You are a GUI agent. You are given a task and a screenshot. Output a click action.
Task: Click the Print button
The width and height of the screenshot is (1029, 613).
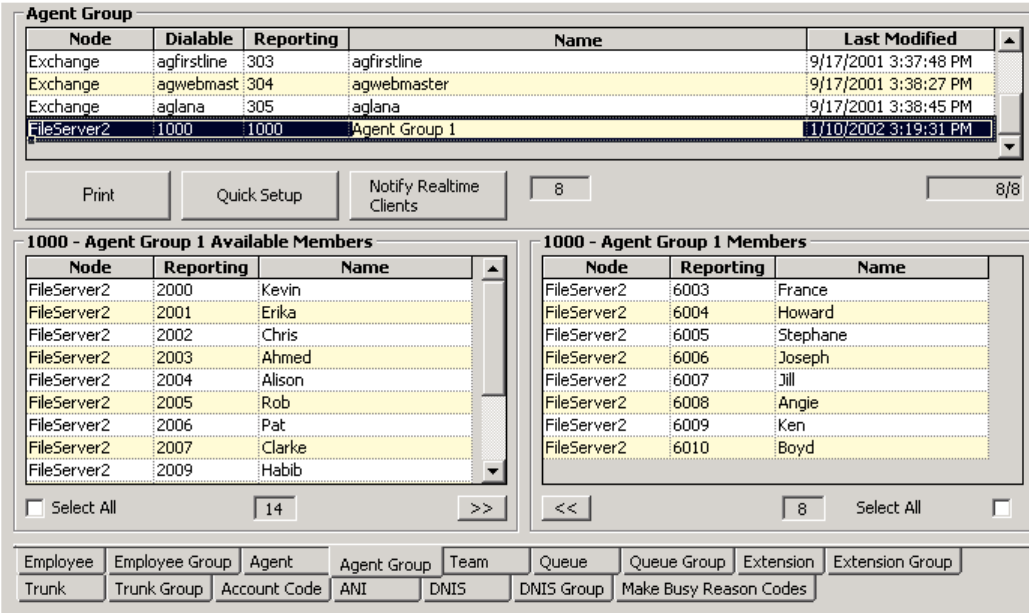tap(98, 195)
